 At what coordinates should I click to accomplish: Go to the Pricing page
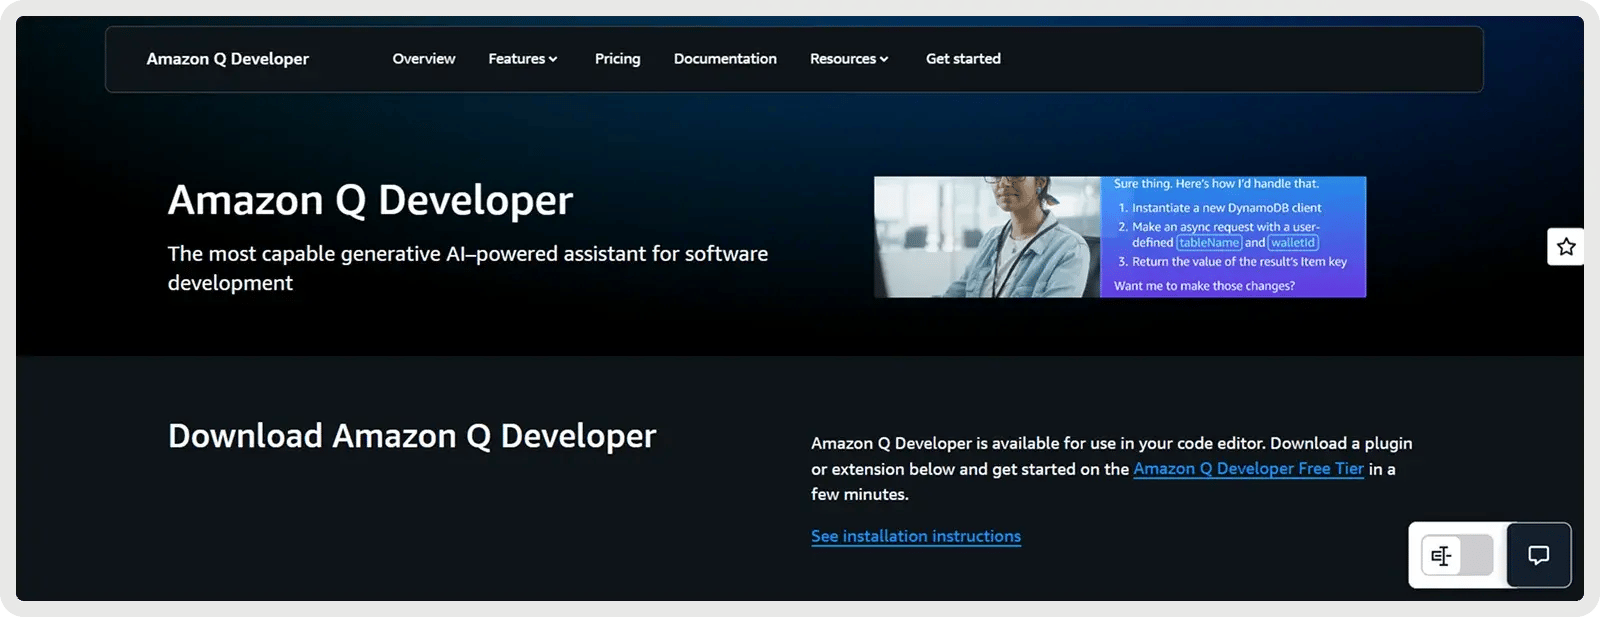point(617,59)
